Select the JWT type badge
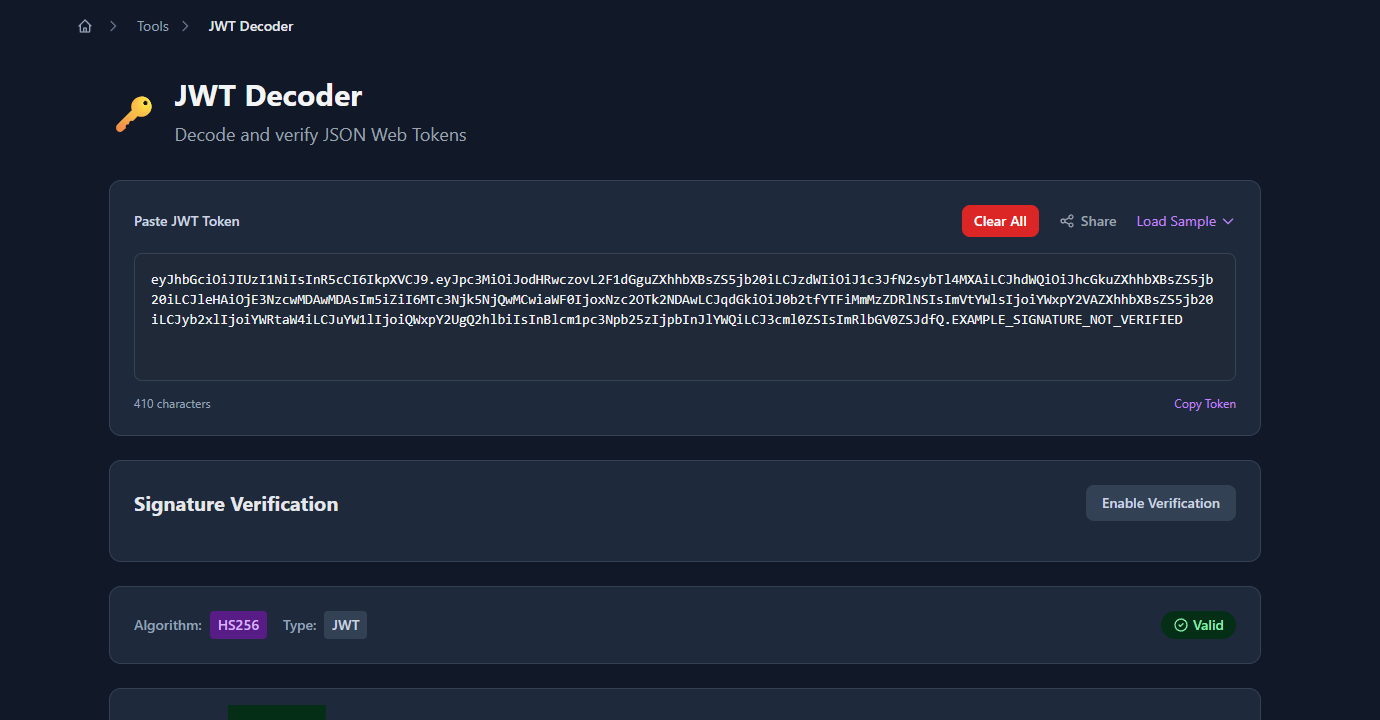The image size is (1380, 720). pos(344,624)
